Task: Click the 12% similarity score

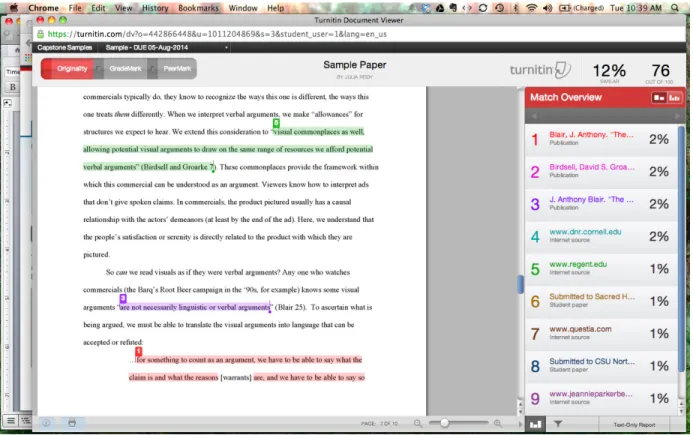Action: [x=609, y=71]
